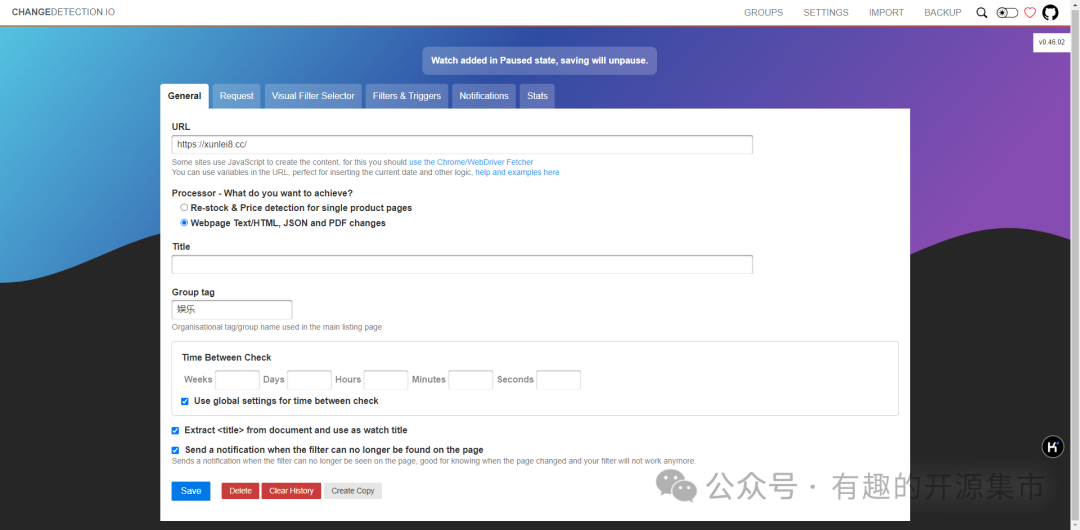Click the Group tag input field
The height and width of the screenshot is (530, 1080).
coord(232,309)
